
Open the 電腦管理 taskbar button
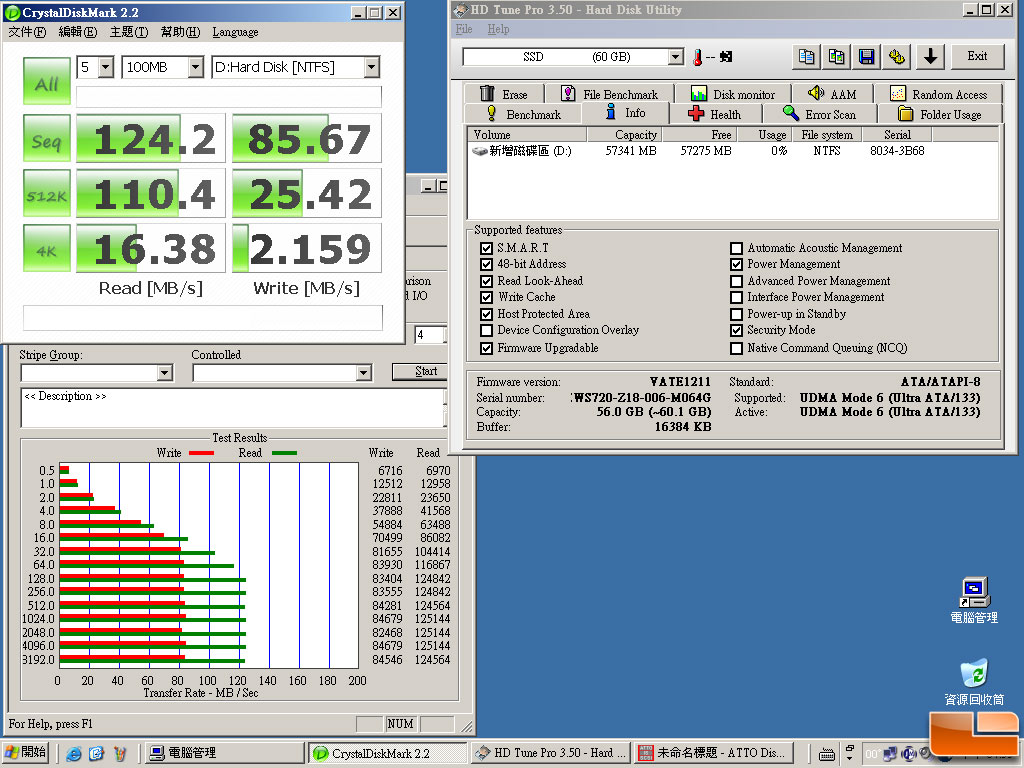pos(224,753)
